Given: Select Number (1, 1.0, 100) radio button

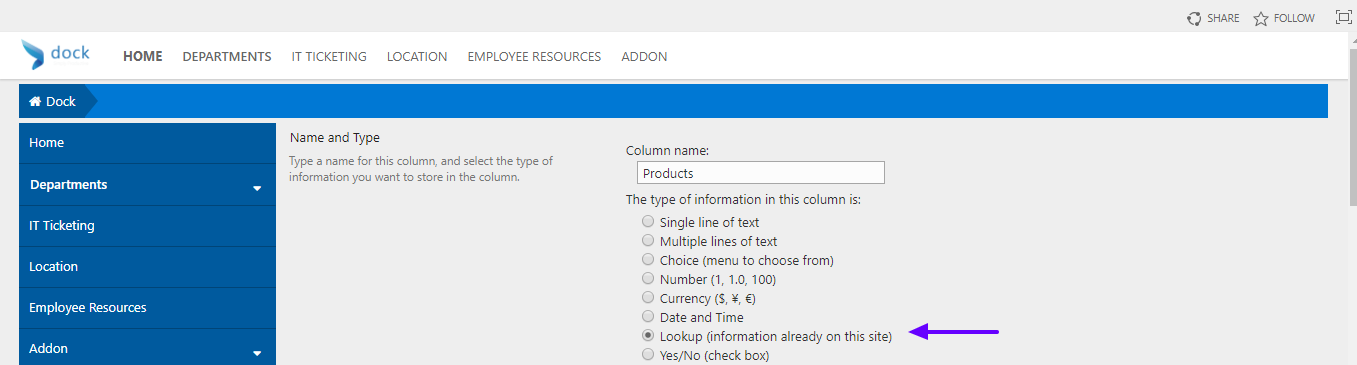Looking at the screenshot, I should click(649, 279).
